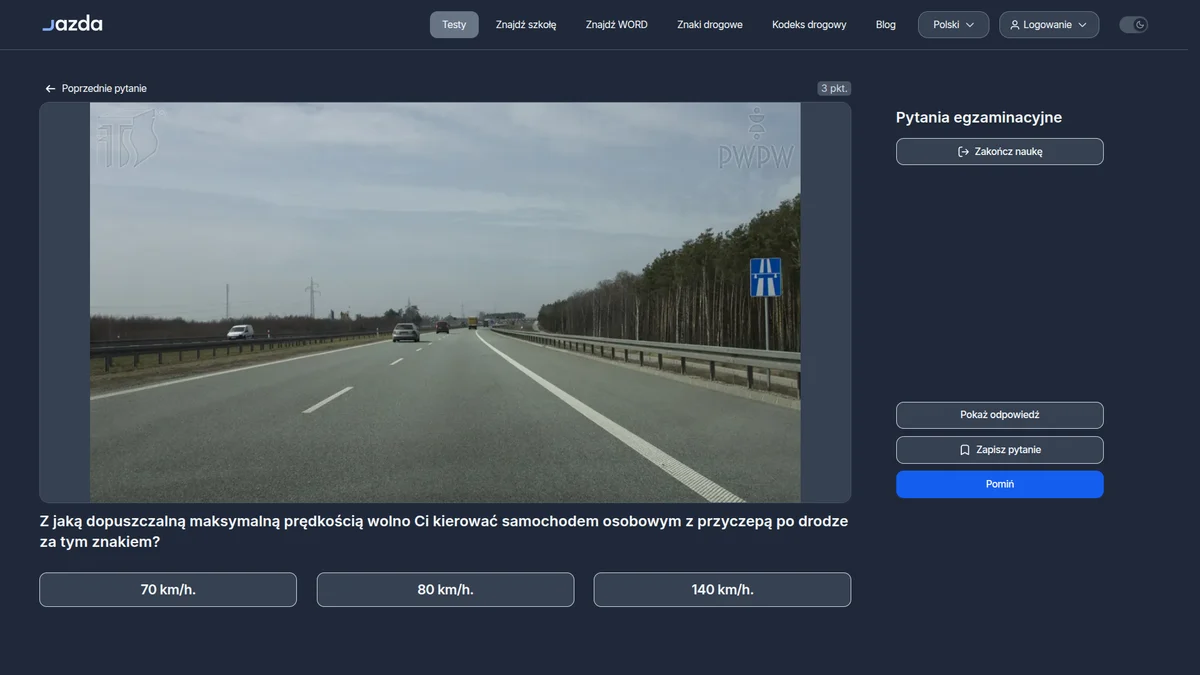
Task: Click the left arrow icon beside Poprzednie pytanie
Action: [50, 88]
